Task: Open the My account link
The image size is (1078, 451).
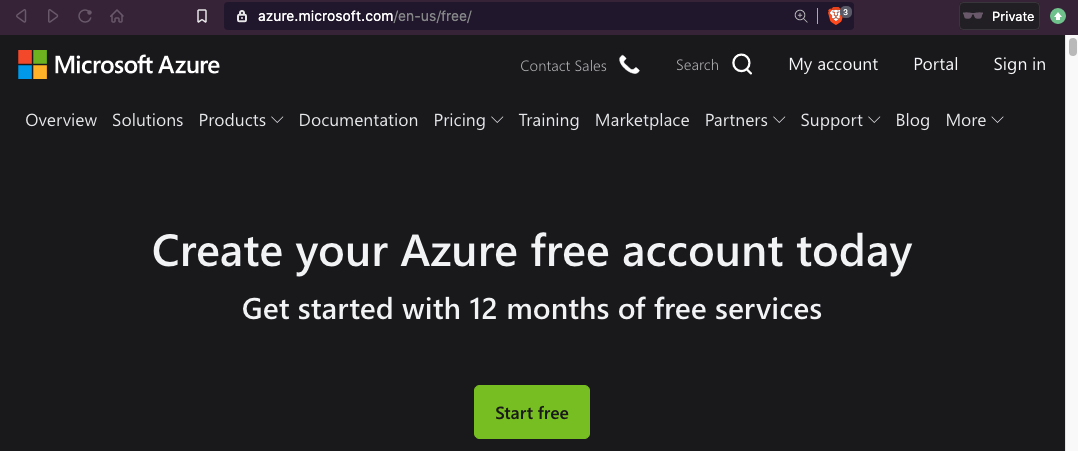Action: tap(833, 64)
